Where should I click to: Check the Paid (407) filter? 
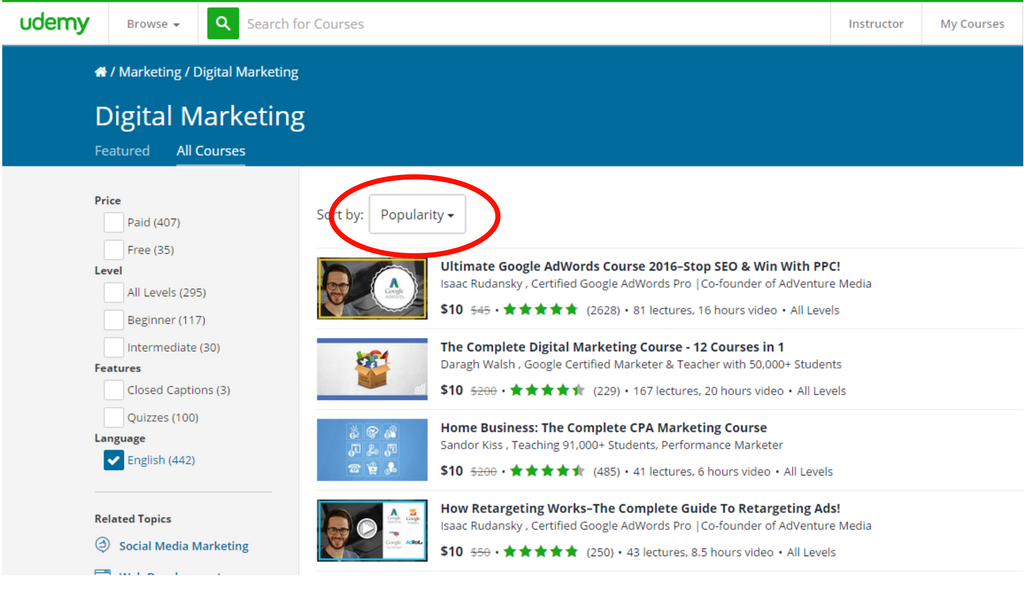coord(114,222)
